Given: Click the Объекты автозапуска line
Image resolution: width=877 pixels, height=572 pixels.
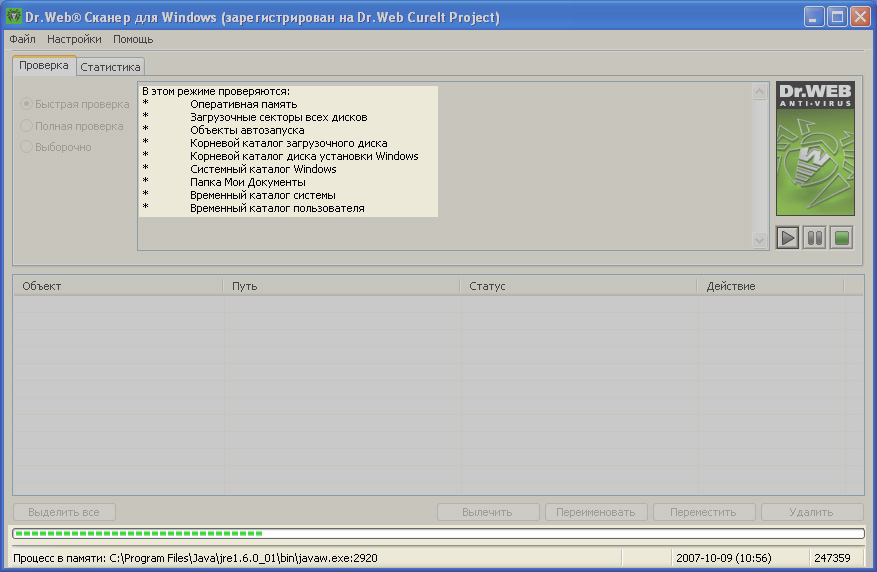Looking at the screenshot, I should click(x=247, y=130).
